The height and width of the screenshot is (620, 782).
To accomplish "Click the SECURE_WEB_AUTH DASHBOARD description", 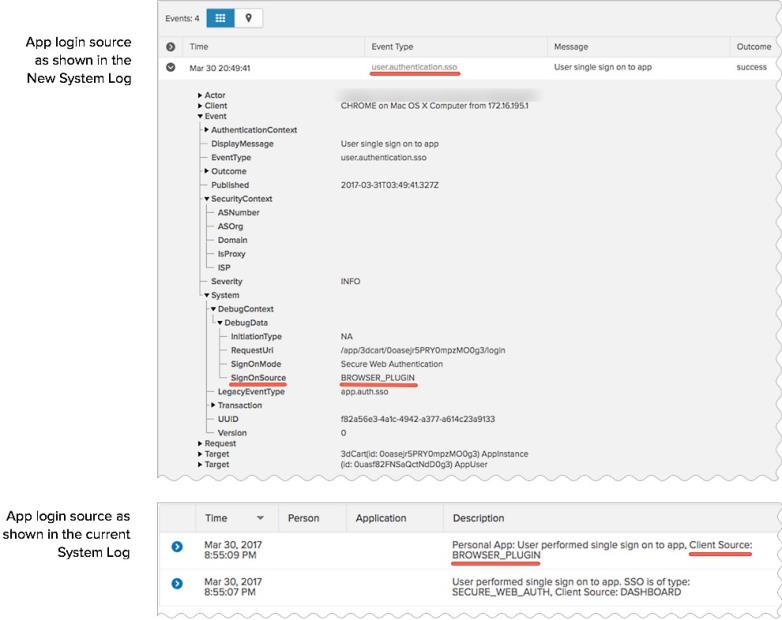I will pos(571,587).
